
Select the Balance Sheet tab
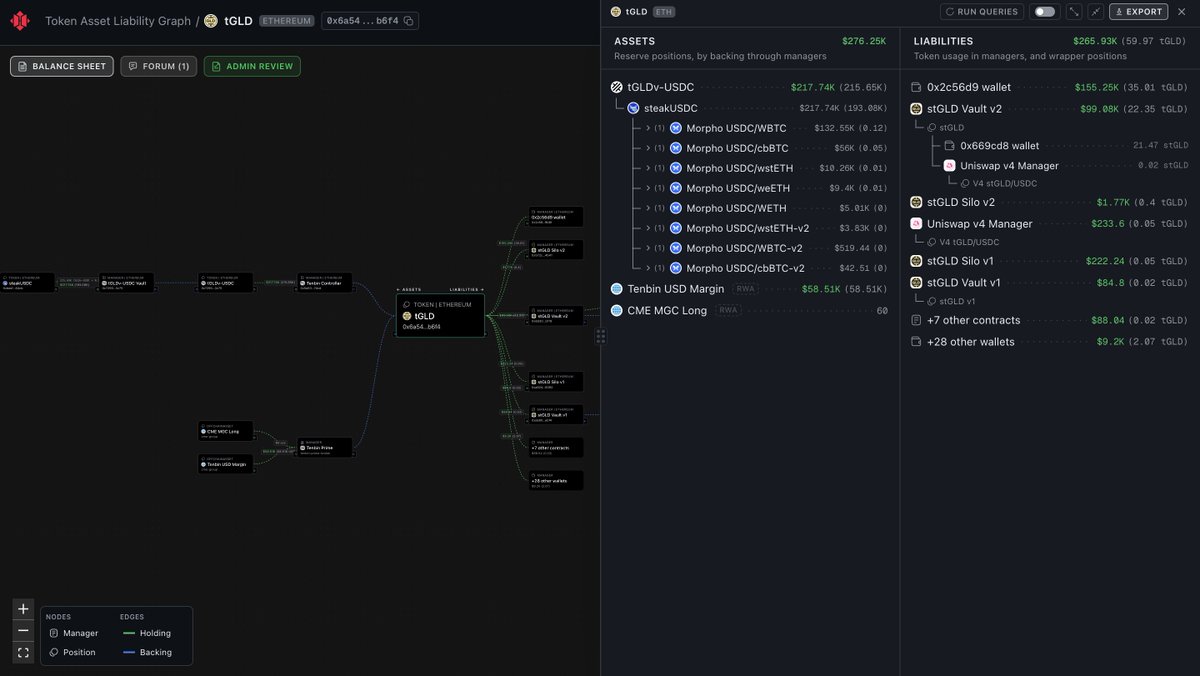pos(62,66)
